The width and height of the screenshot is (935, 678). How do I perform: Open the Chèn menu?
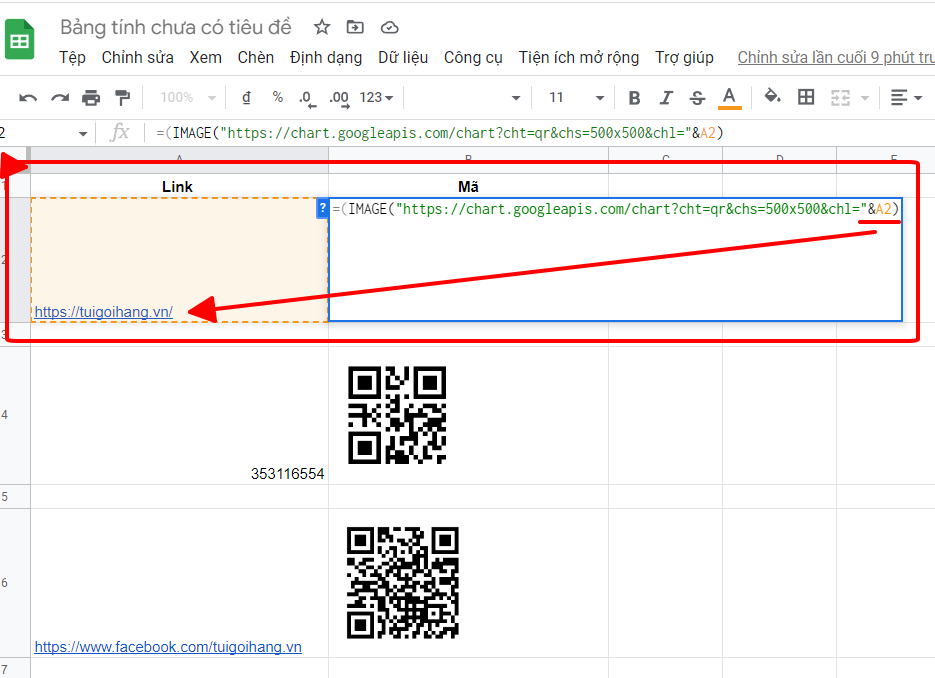tap(256, 57)
